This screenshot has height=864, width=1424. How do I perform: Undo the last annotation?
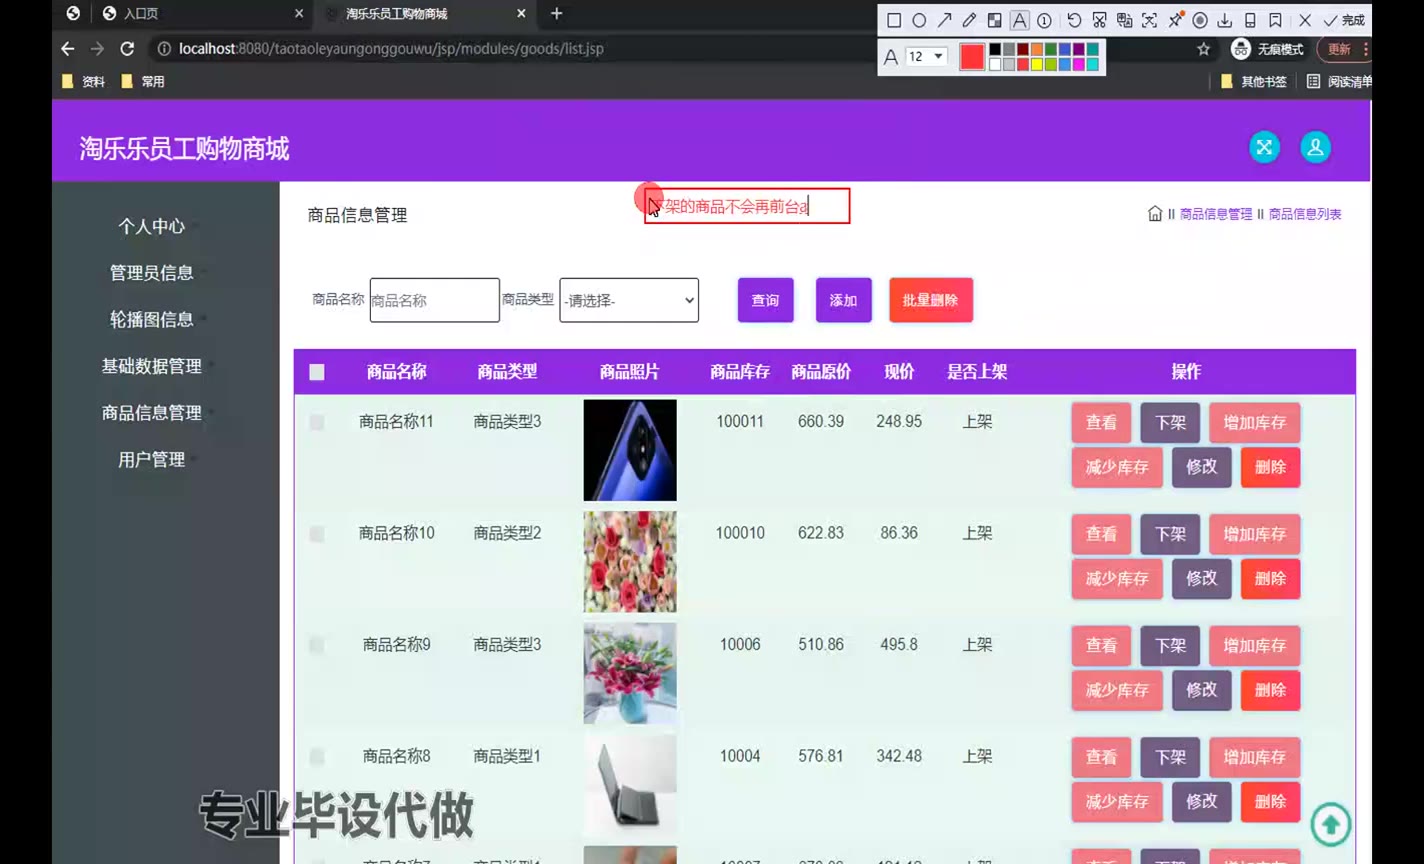click(1074, 20)
